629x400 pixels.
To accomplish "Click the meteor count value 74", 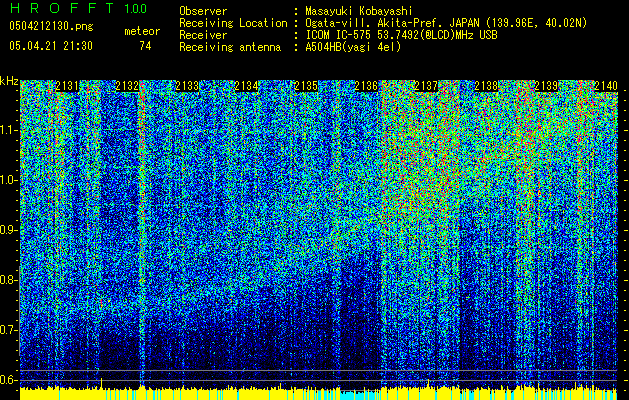I will tap(145, 46).
